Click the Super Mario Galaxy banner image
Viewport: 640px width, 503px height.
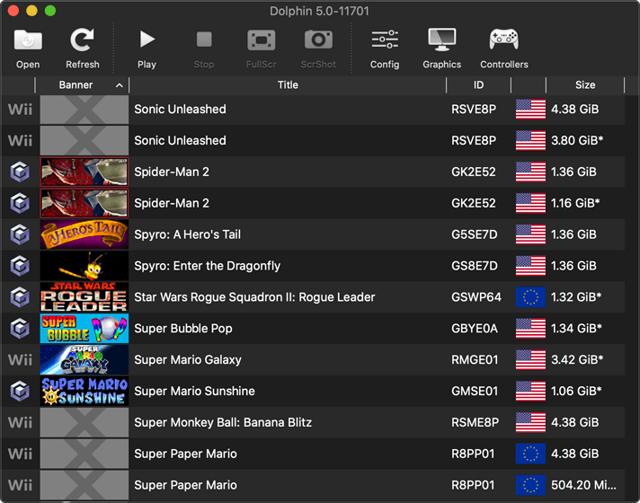point(84,360)
